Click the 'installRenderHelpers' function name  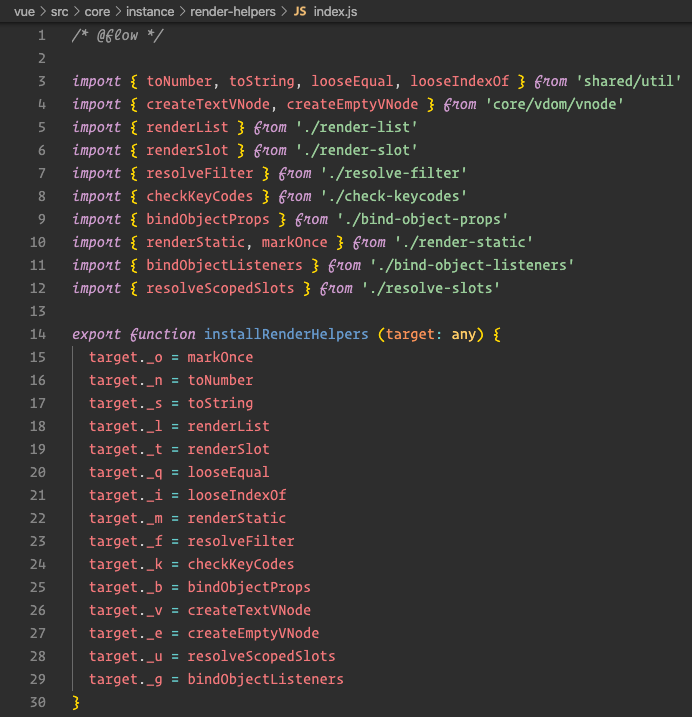tap(286, 334)
